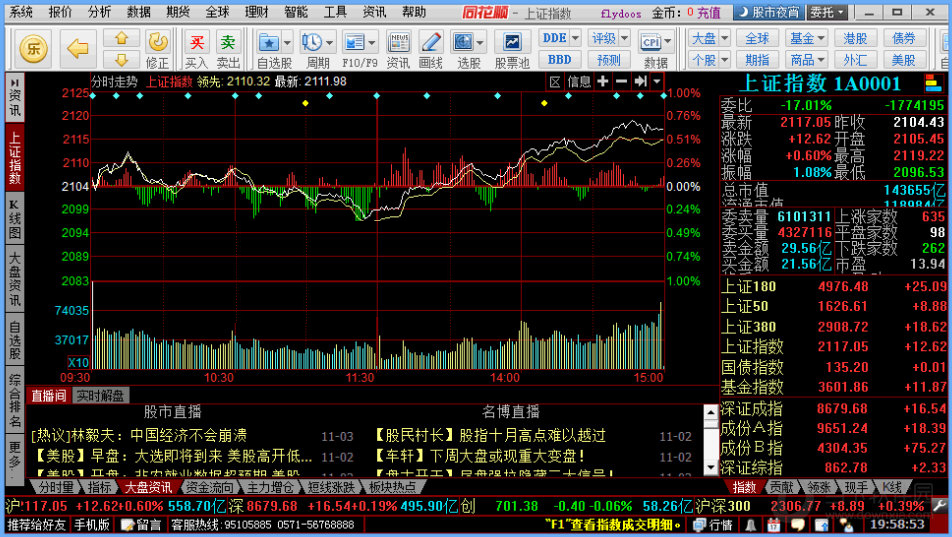Screen dimensions: 952x537
Task: Expand the 自选股 dropdown arrow
Action: tap(286, 42)
